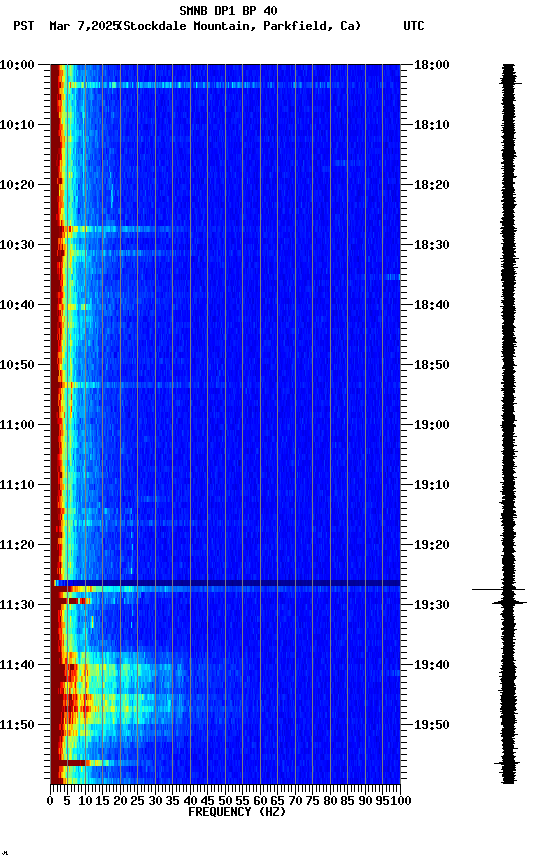
Task: Click the 25 Hz frequency axis label
Action: 138,801
